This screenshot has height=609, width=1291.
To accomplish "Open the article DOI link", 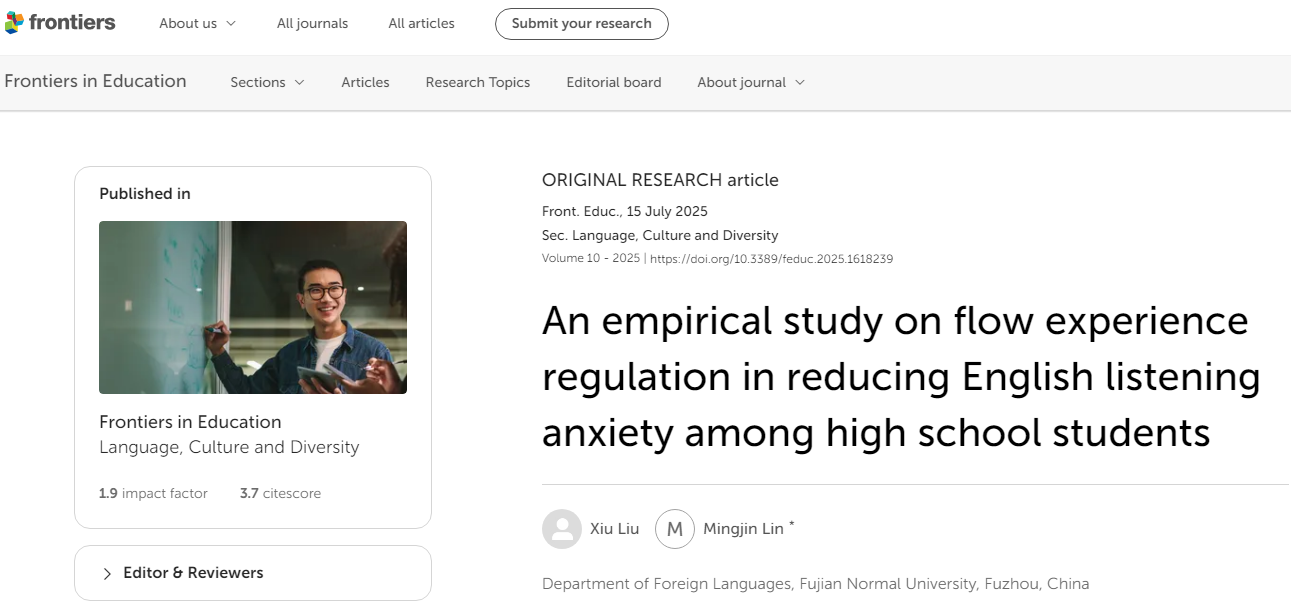I will [x=771, y=259].
